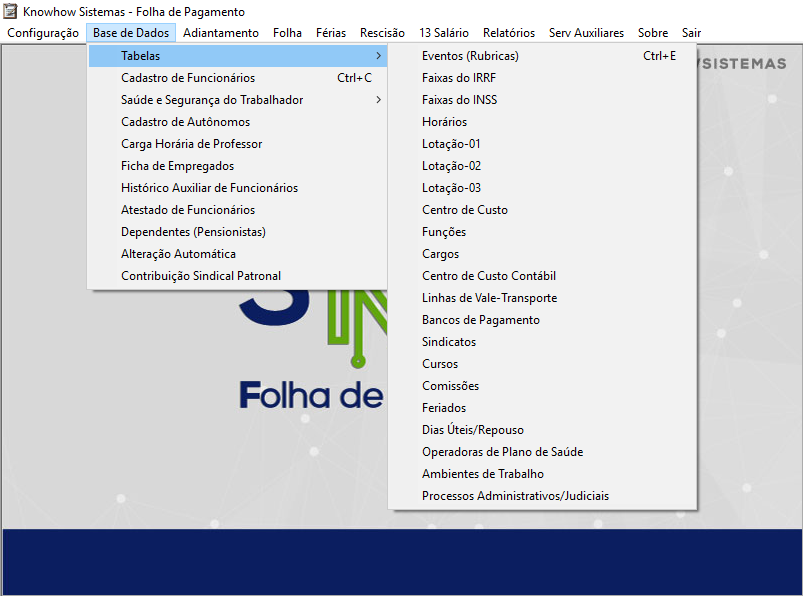Click the Knowhow Sistemas title bar icon
Screen dimensions: 803x596
pos(11,12)
